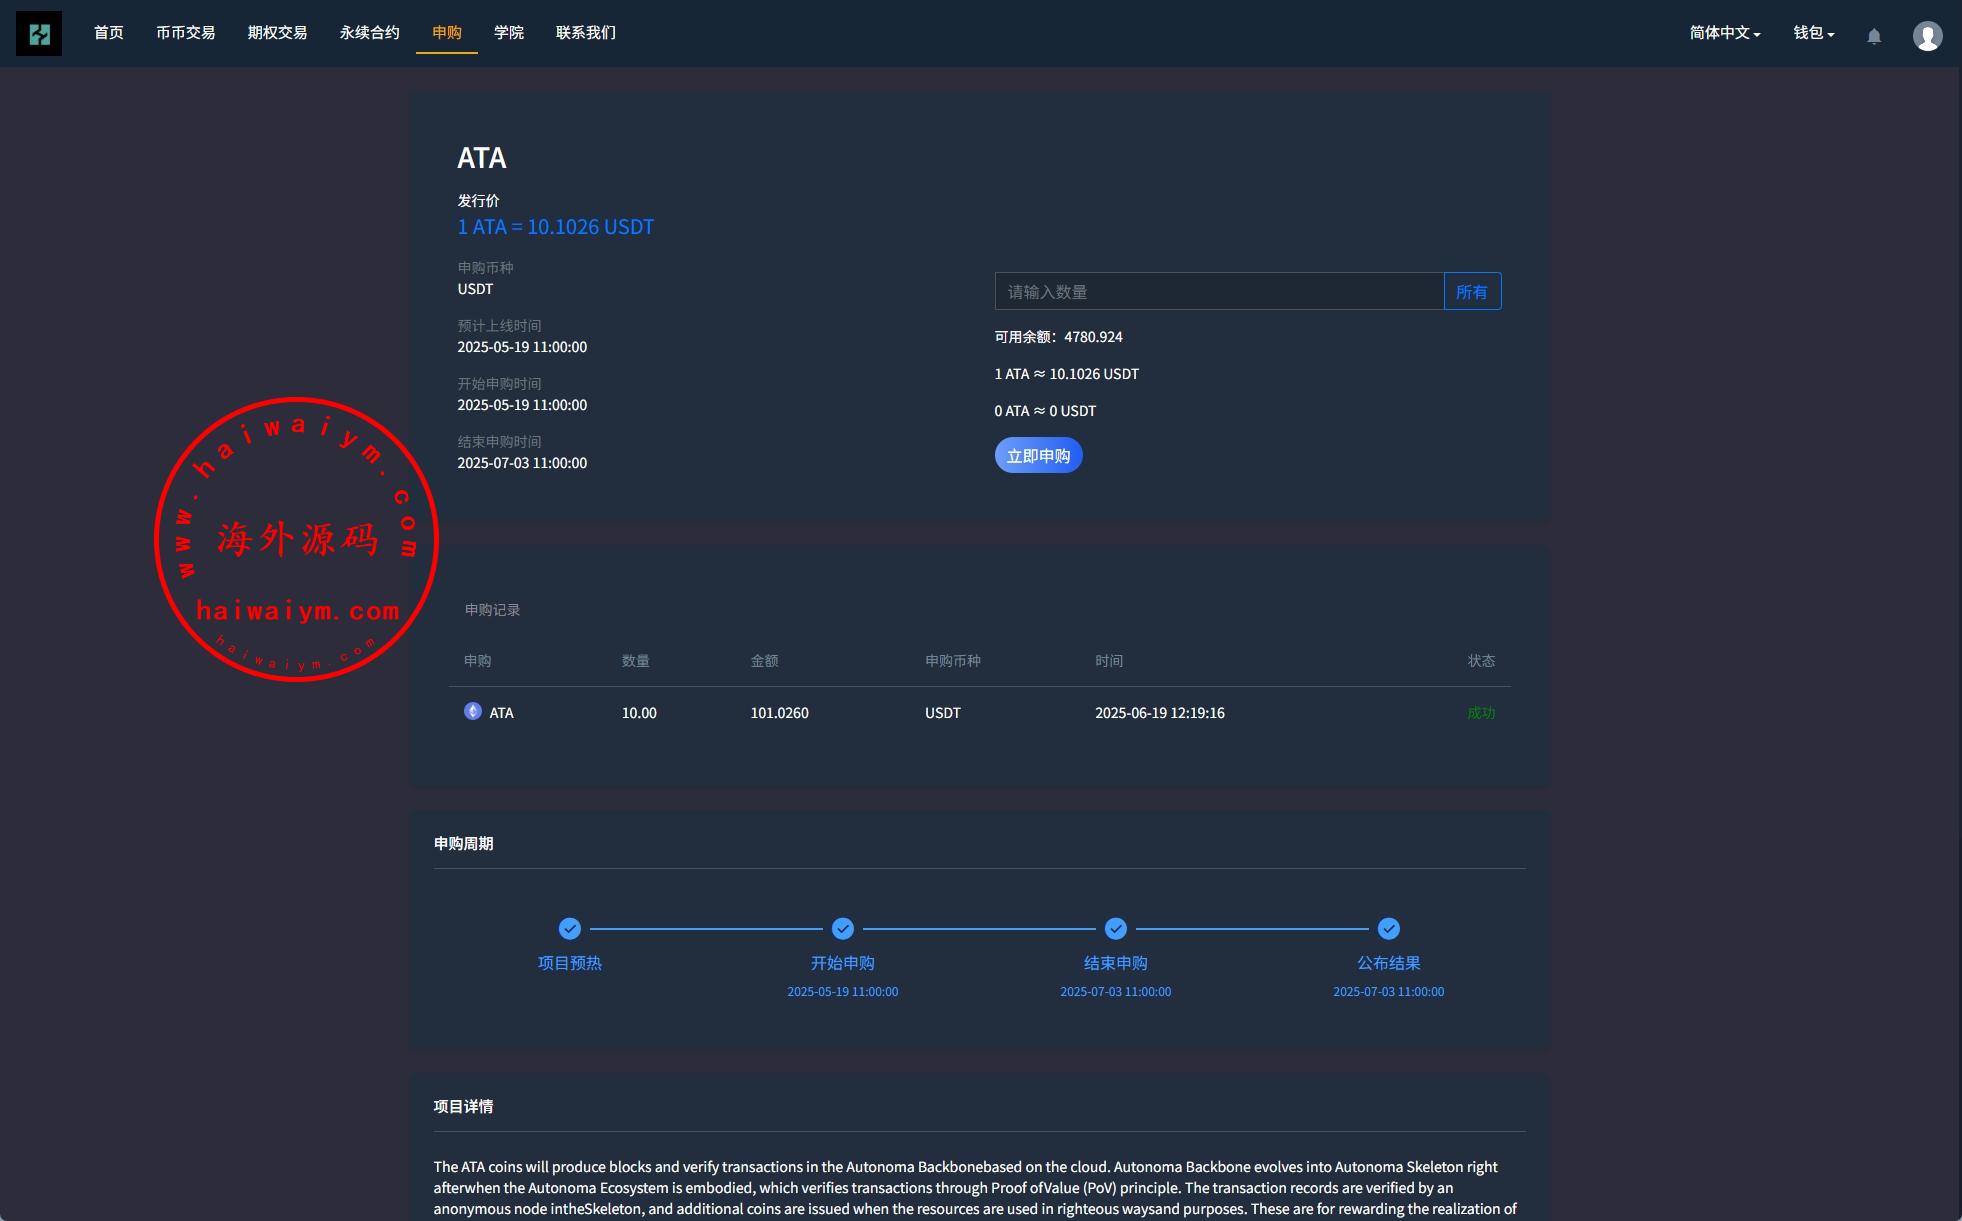
Task: Open 期权交易 menu item
Action: coord(278,33)
